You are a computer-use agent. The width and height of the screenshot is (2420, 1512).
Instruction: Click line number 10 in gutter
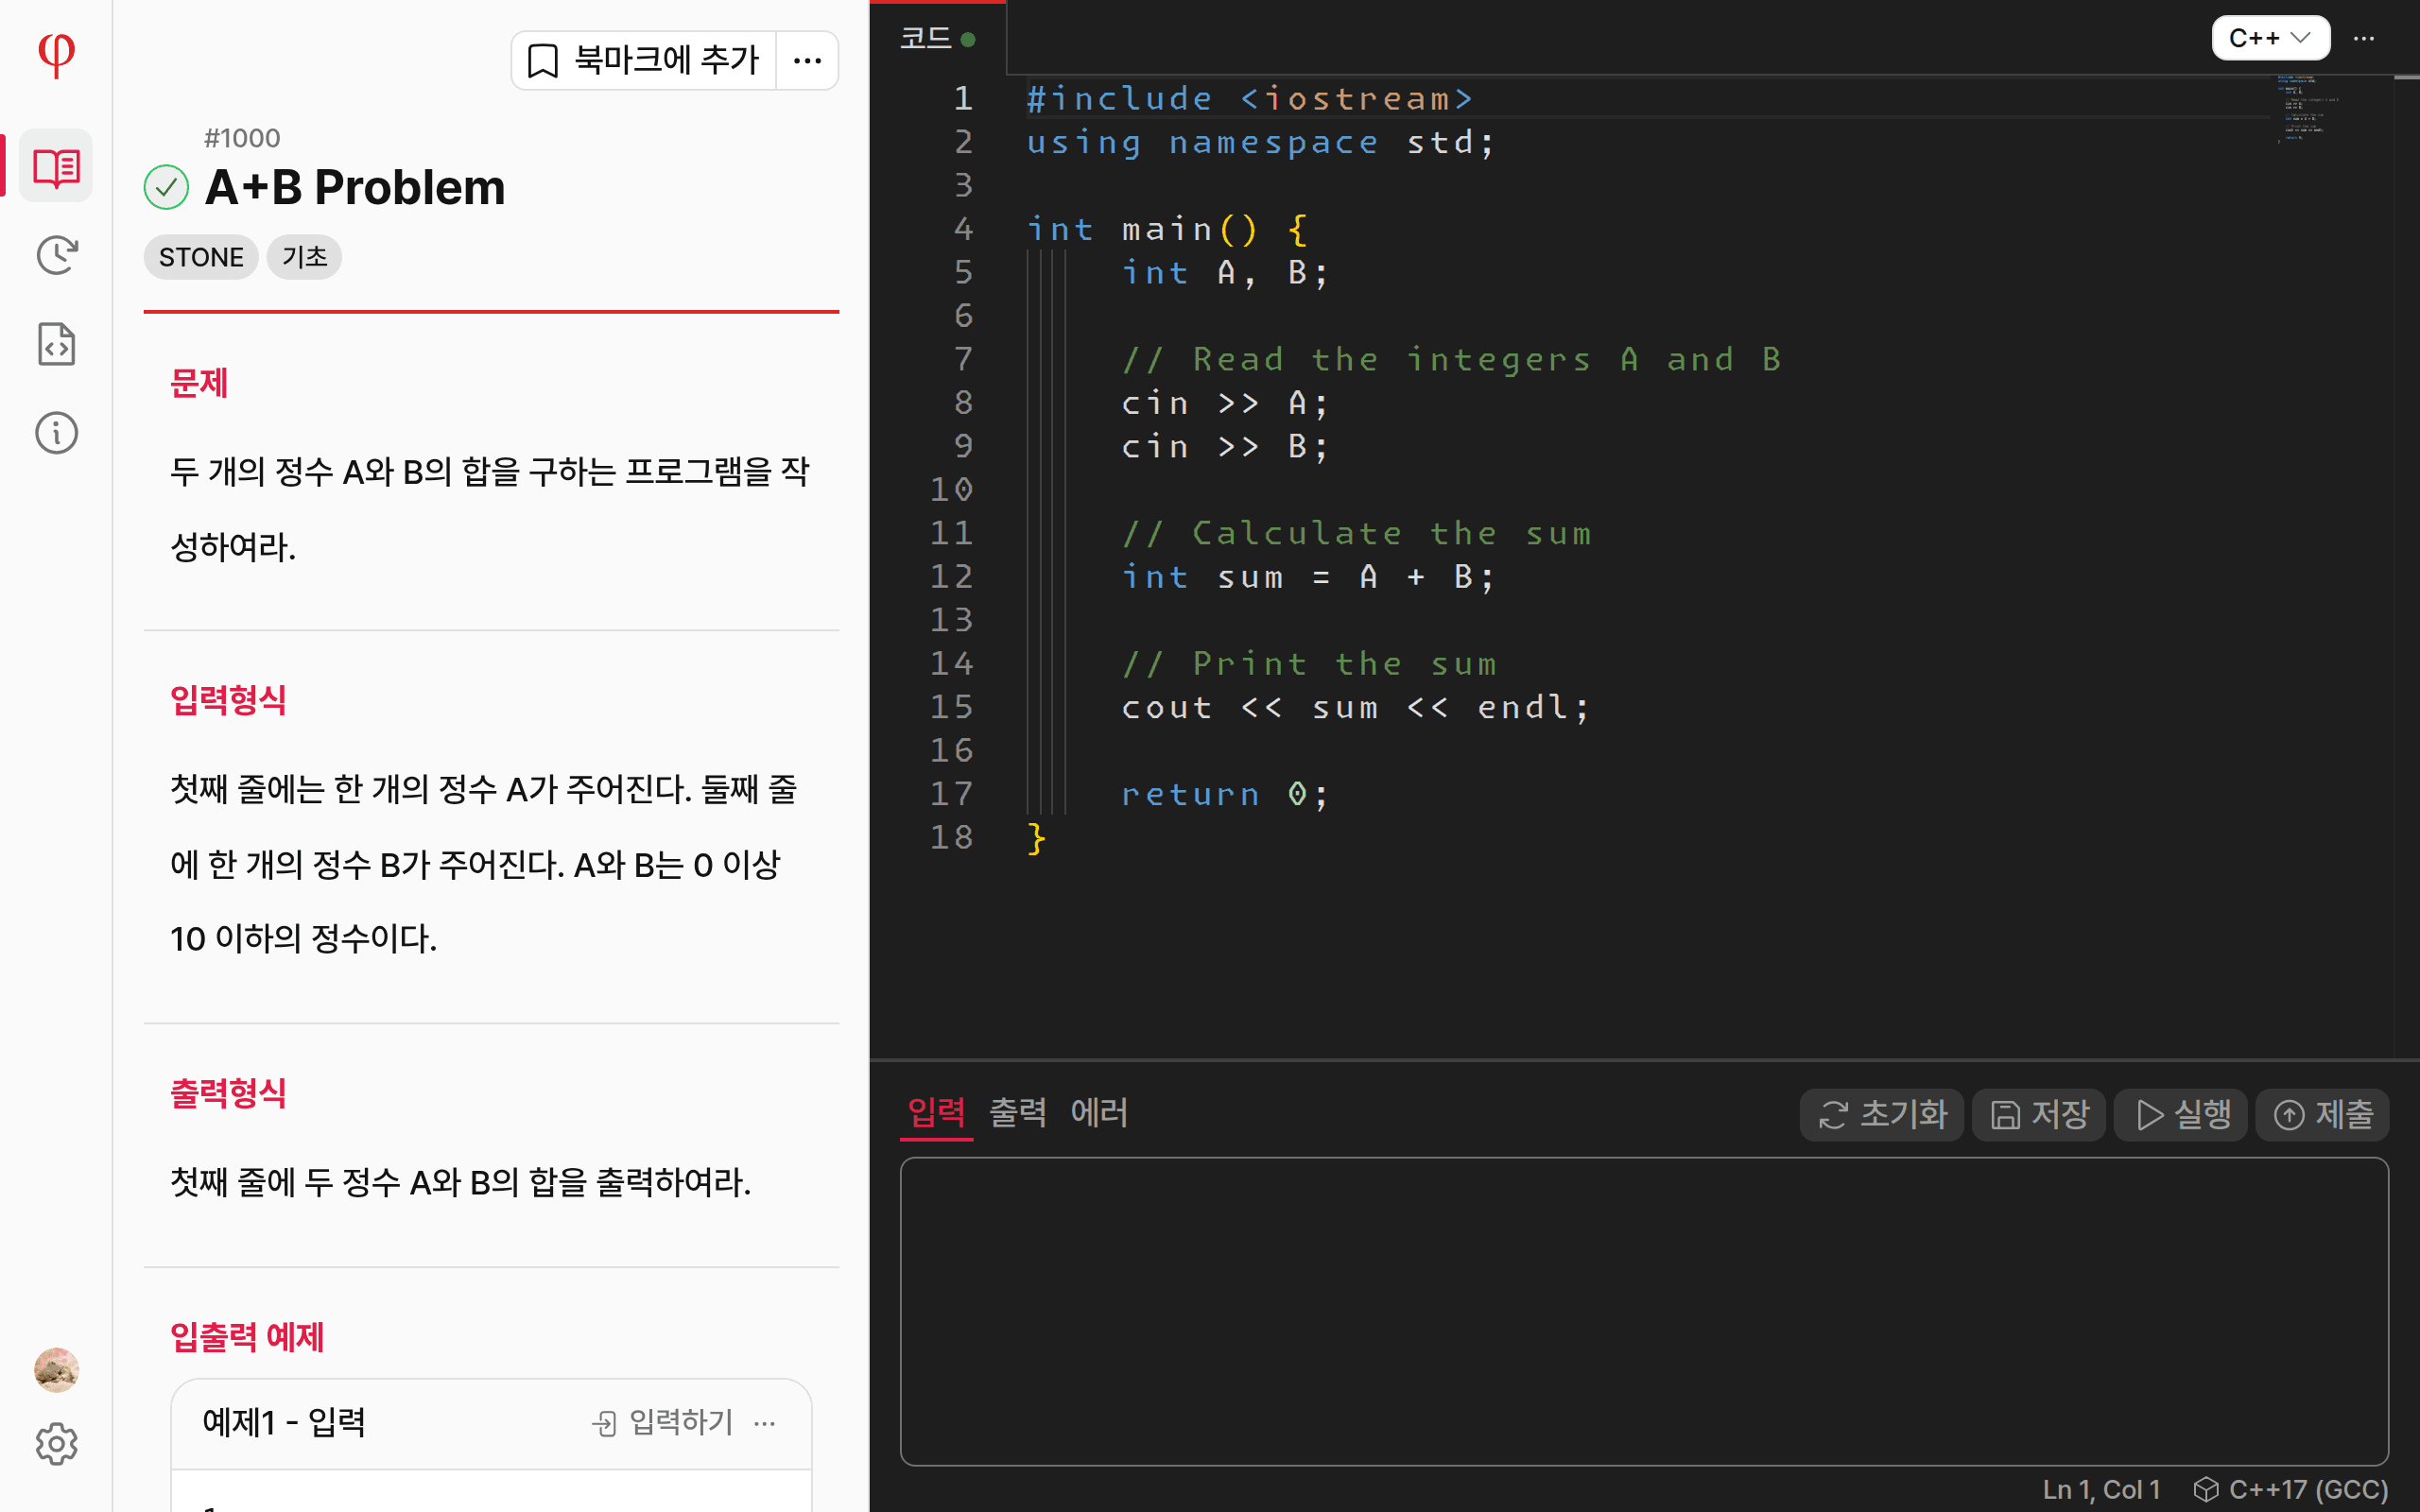951,489
